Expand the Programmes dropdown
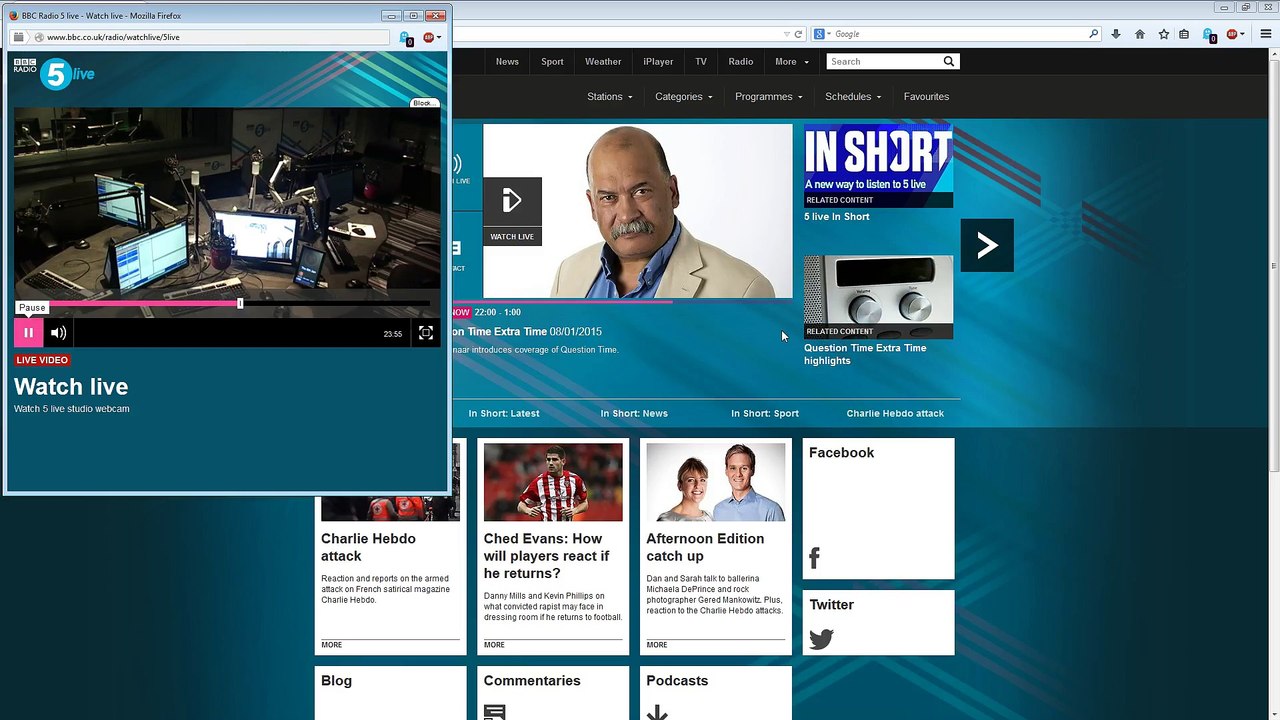The image size is (1280, 720). [769, 97]
